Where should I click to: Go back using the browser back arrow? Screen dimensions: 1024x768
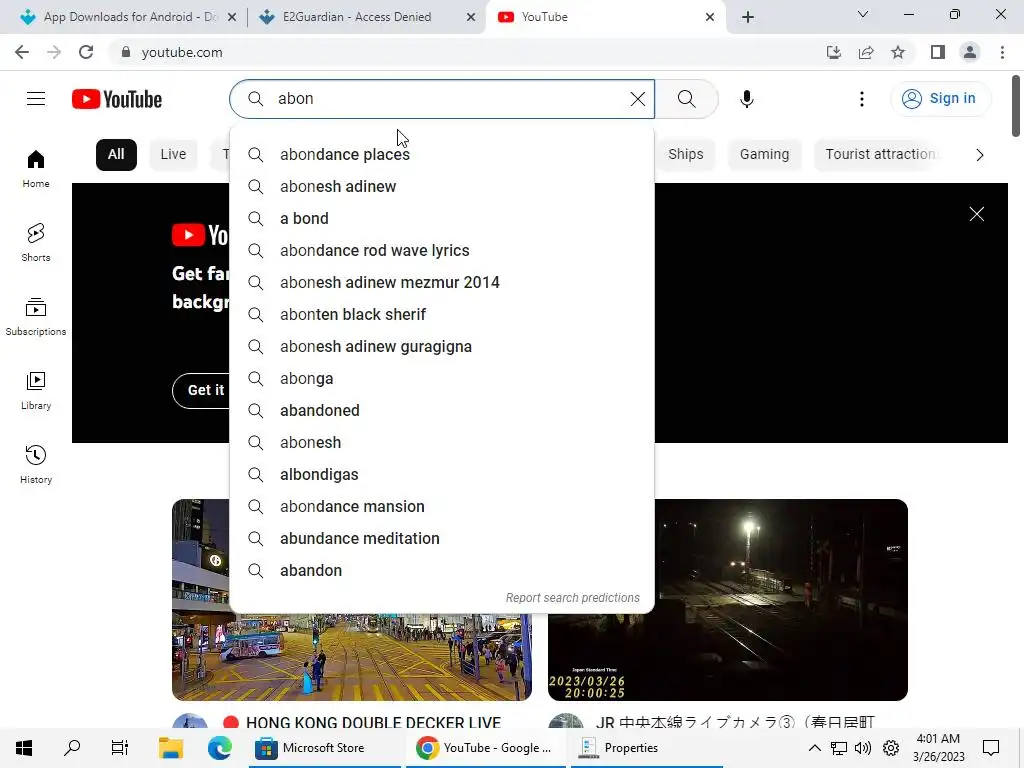pos(22,52)
